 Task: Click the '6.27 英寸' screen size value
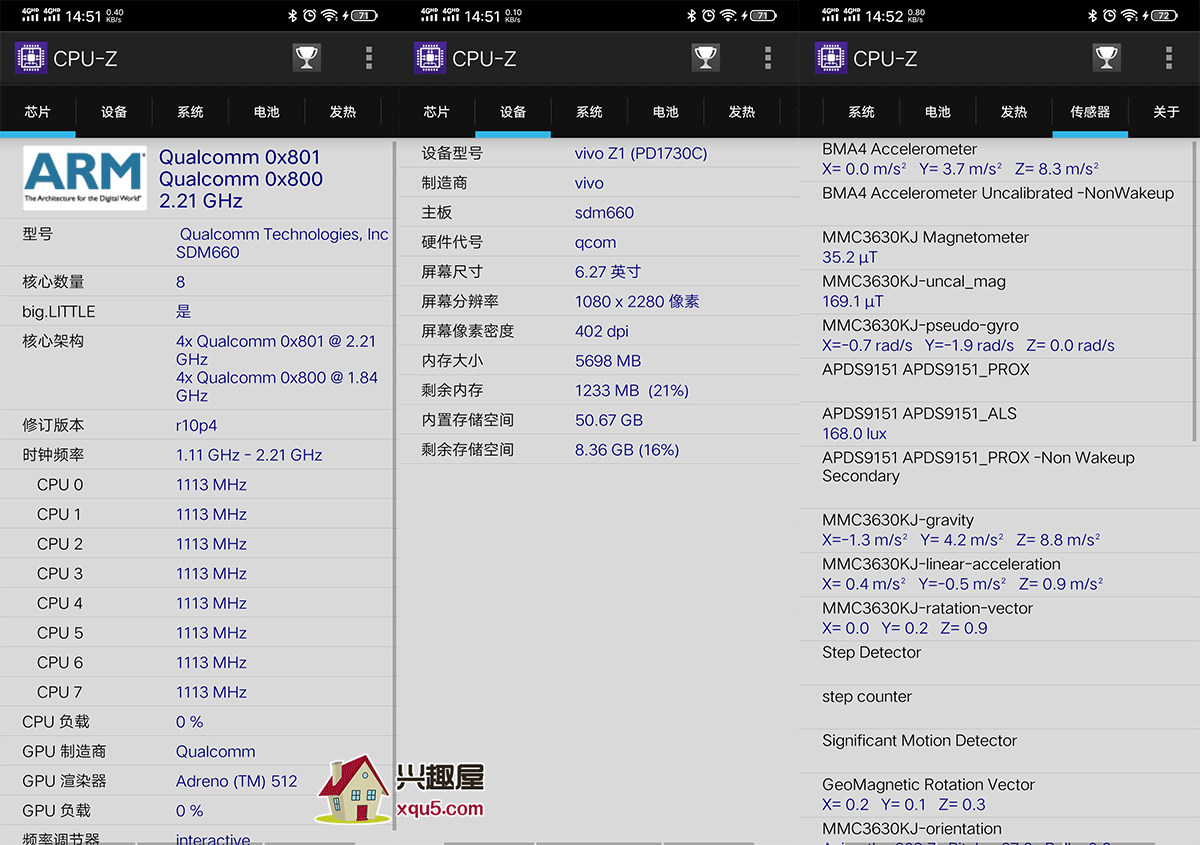(x=608, y=271)
